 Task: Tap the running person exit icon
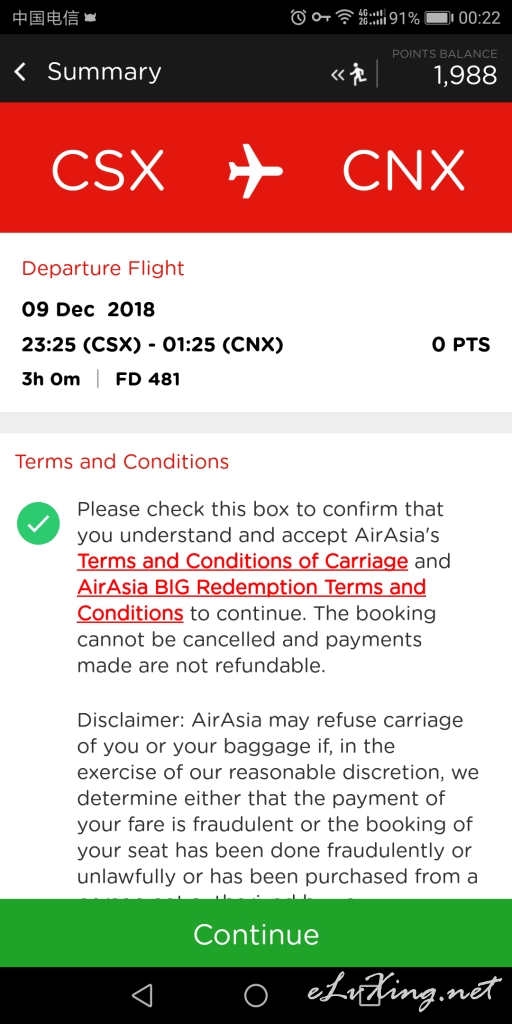(349, 74)
